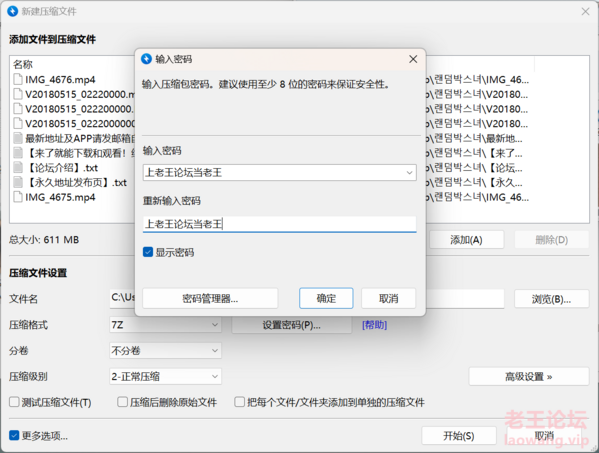Open the 密码管理器 button

tap(210, 298)
